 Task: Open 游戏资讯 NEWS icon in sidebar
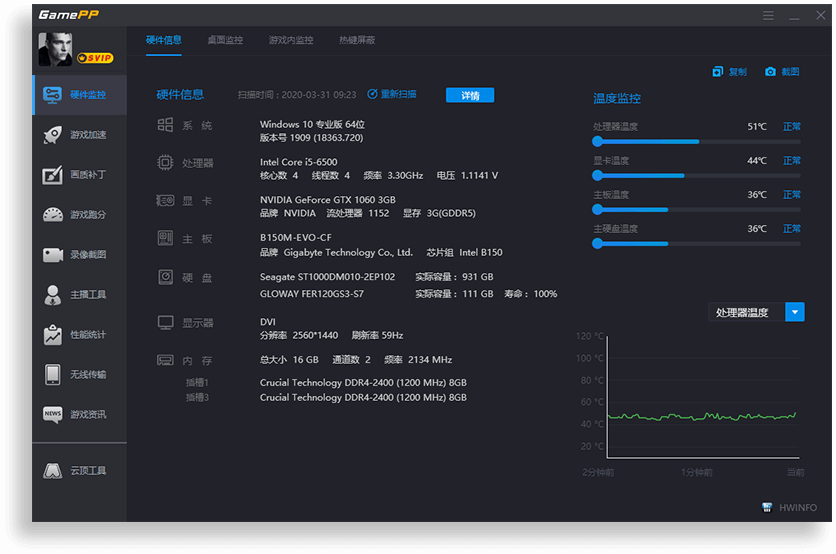(x=52, y=414)
